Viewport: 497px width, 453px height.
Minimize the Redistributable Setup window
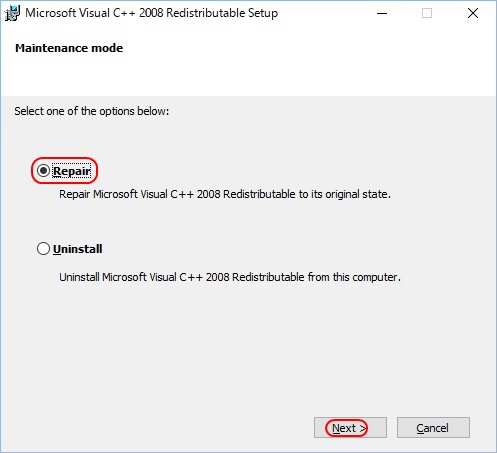pyautogui.click(x=382, y=13)
